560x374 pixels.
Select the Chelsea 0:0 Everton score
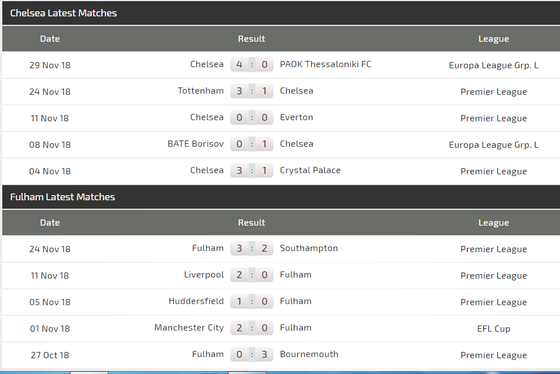coord(252,118)
